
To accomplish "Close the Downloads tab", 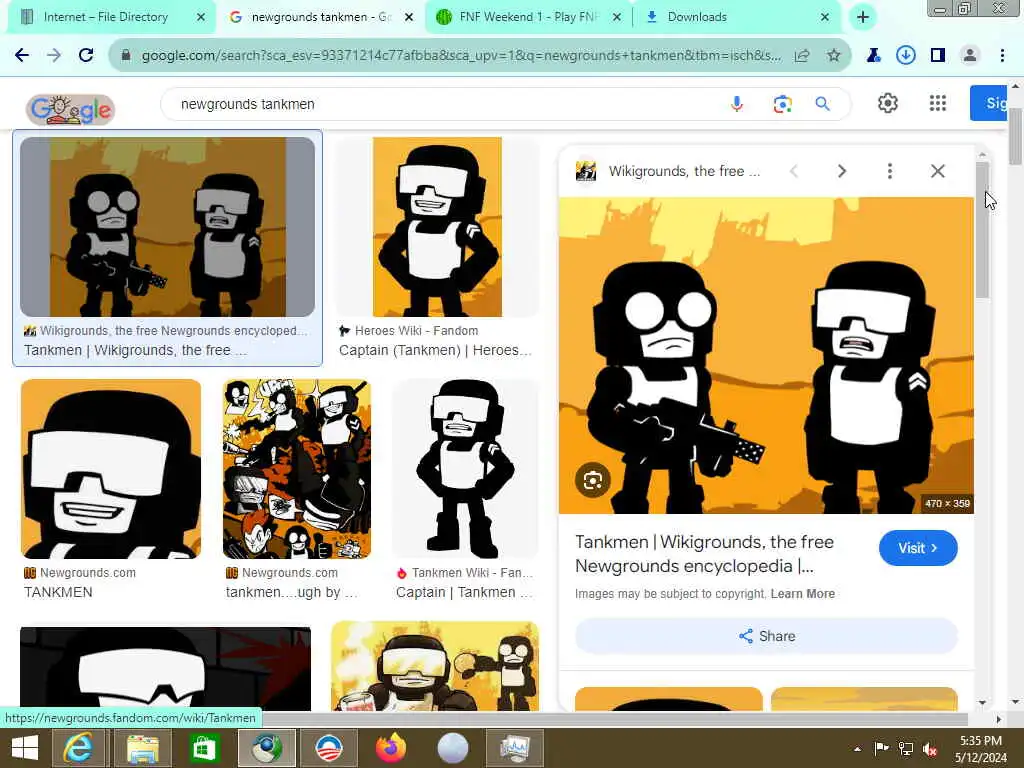I will 825,17.
